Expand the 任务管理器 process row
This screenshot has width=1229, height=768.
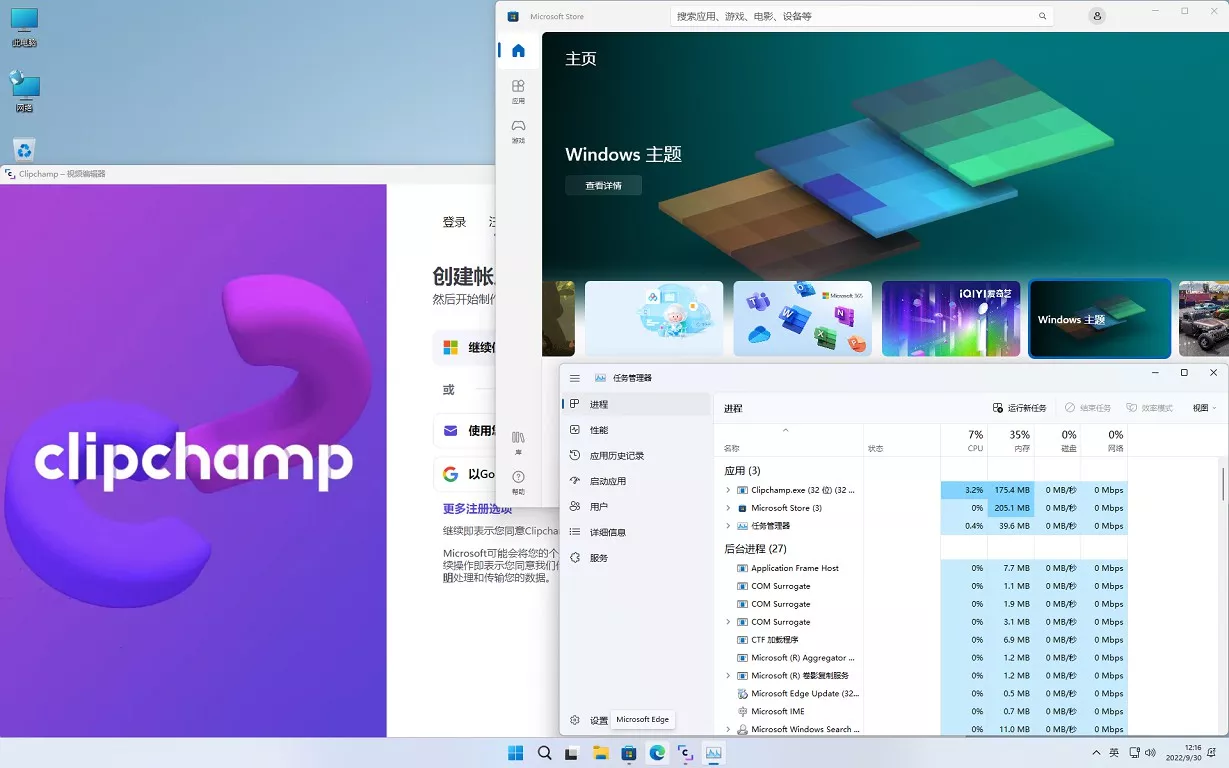[x=728, y=526]
